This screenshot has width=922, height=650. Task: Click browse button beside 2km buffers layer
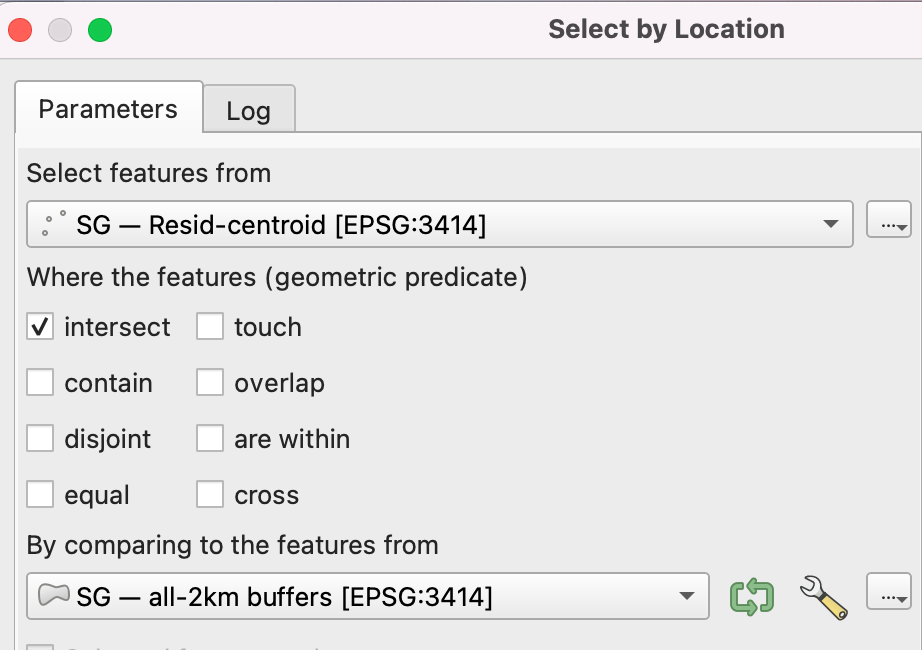888,597
